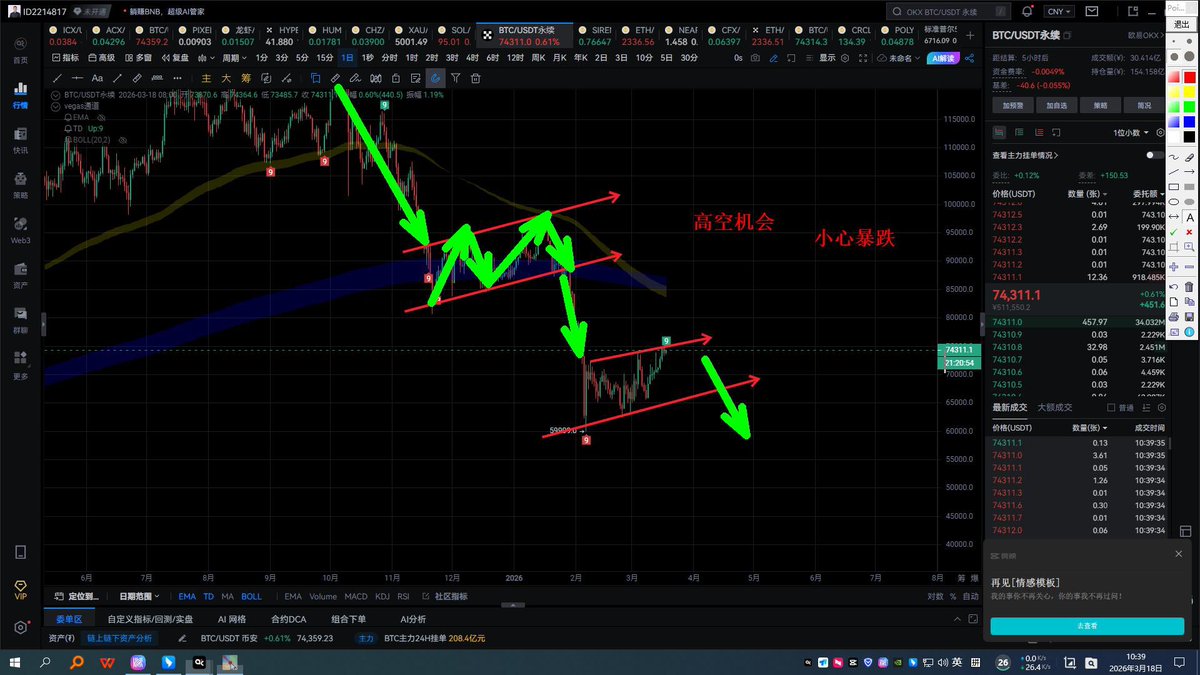This screenshot has width=1200, height=675.
Task: Toggle the KDJ sub-indicator
Action: click(382, 596)
